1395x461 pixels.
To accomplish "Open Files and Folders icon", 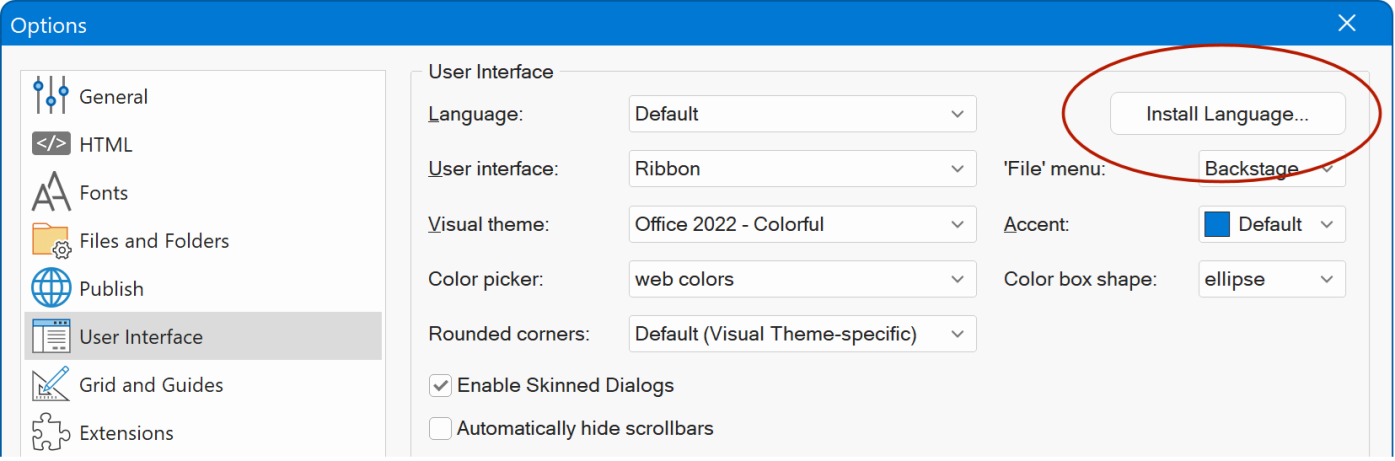I will [x=51, y=241].
